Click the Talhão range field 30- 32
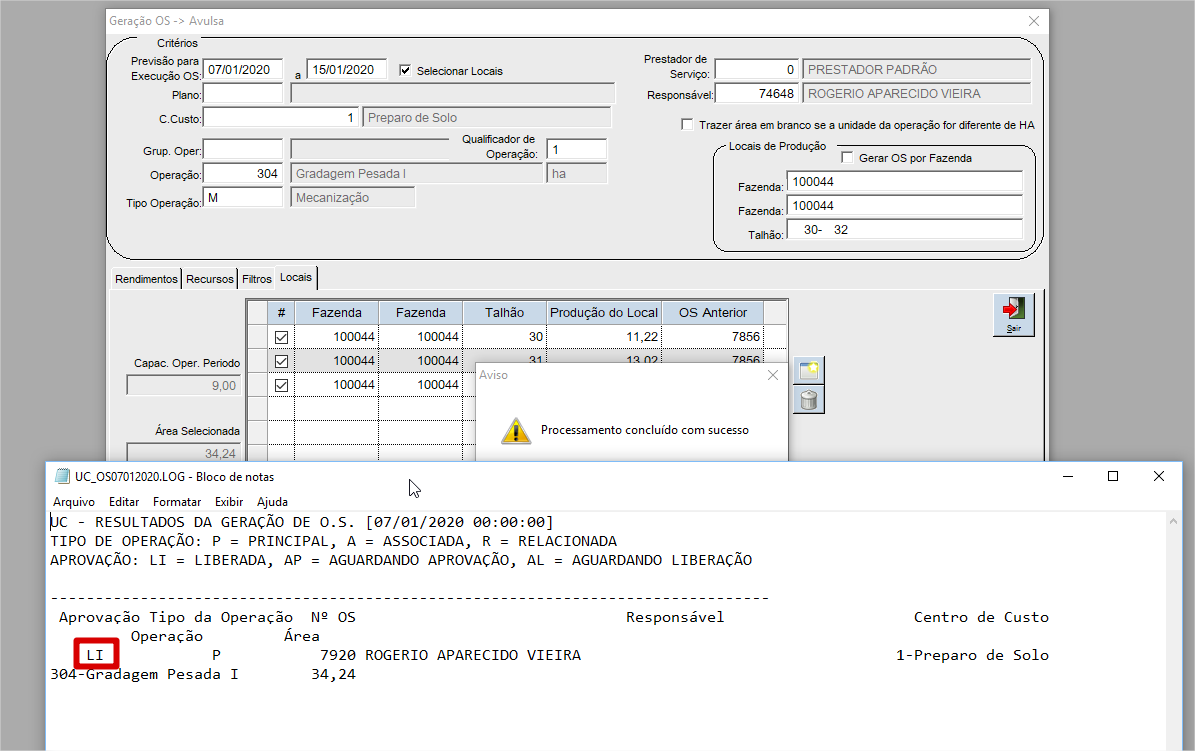The image size is (1195, 751). point(905,229)
